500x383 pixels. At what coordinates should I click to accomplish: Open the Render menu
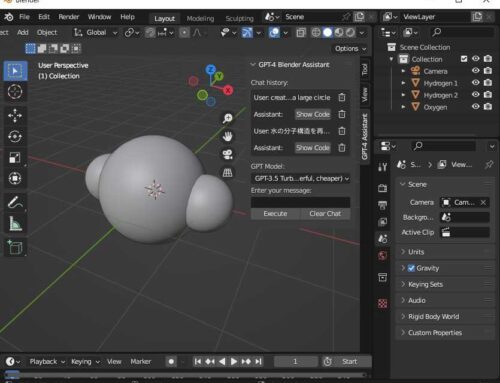click(69, 17)
